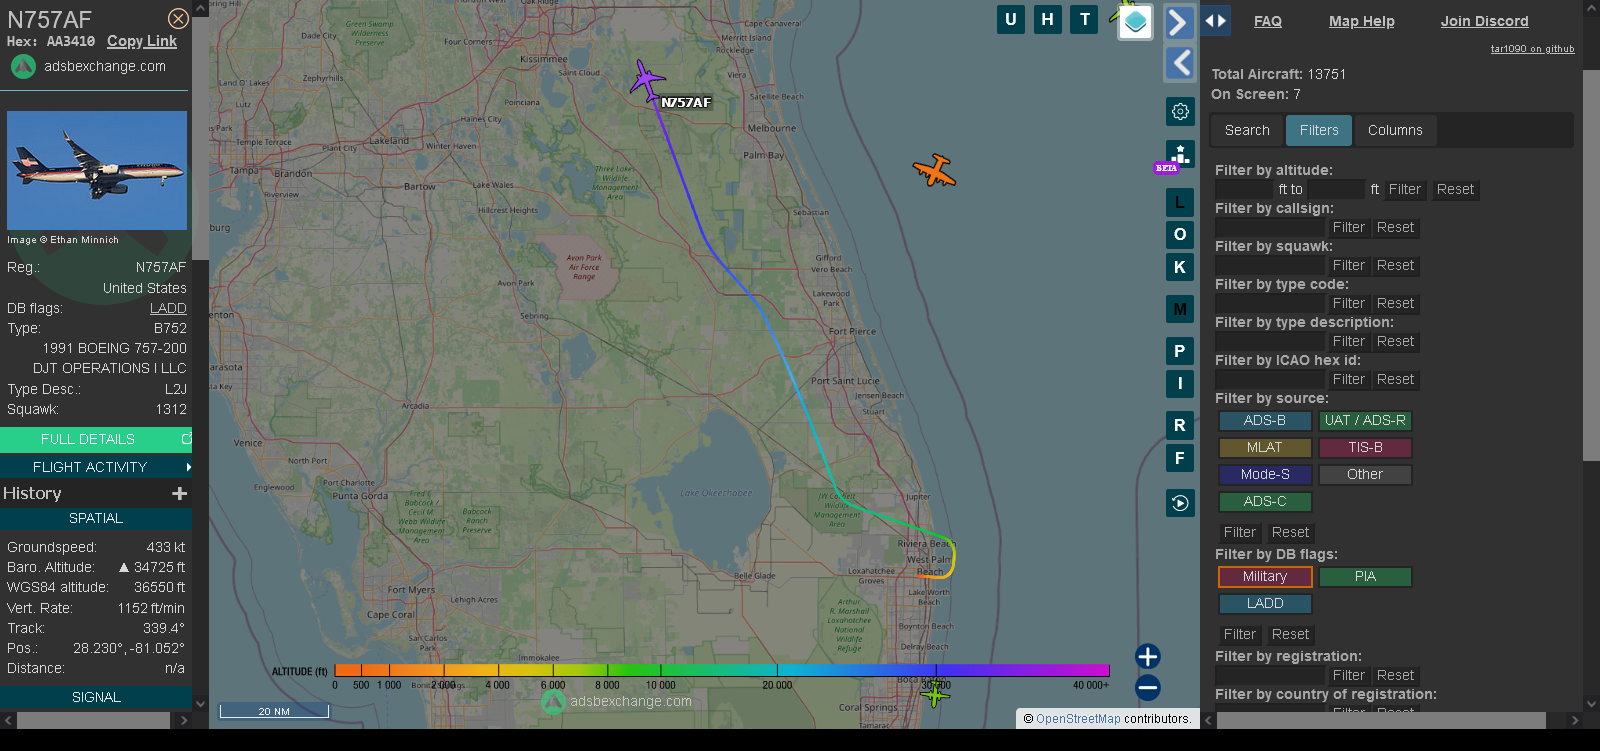Image resolution: width=1600 pixels, height=751 pixels.
Task: Click the left-pointing chevron map button
Action: click(x=1180, y=63)
